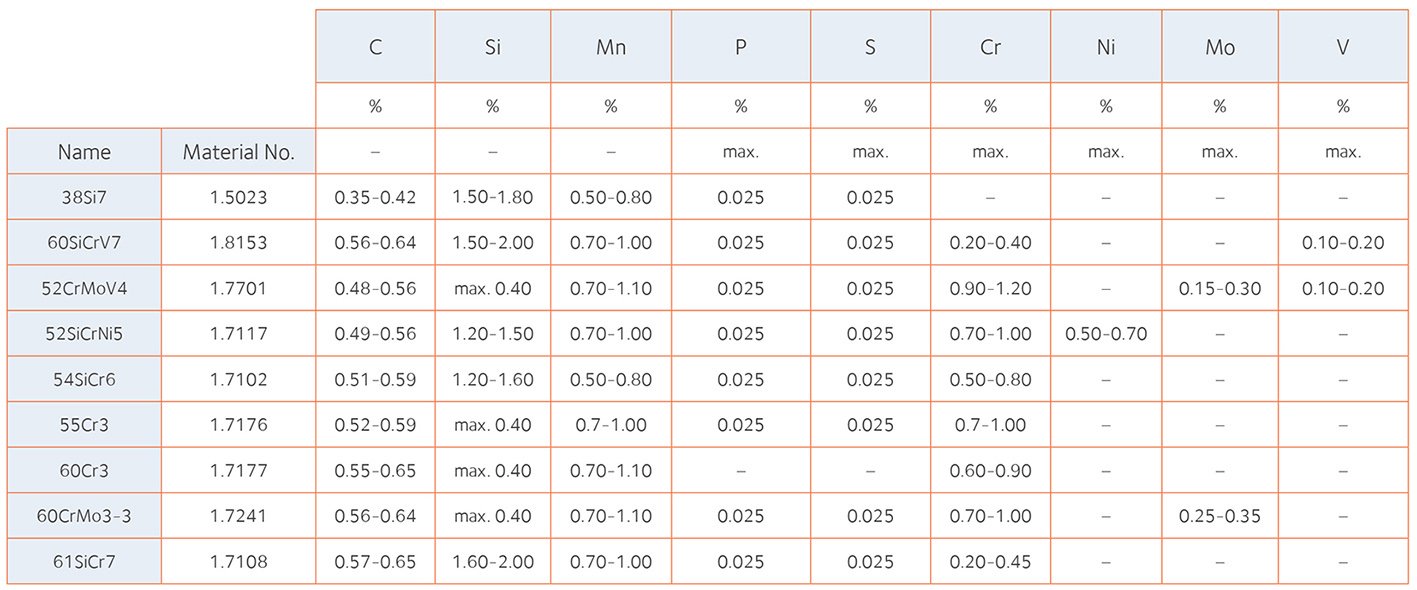Image resolution: width=1417 pixels, height=590 pixels.
Task: Click carbon range 0.35-0.42
Action: (375, 197)
